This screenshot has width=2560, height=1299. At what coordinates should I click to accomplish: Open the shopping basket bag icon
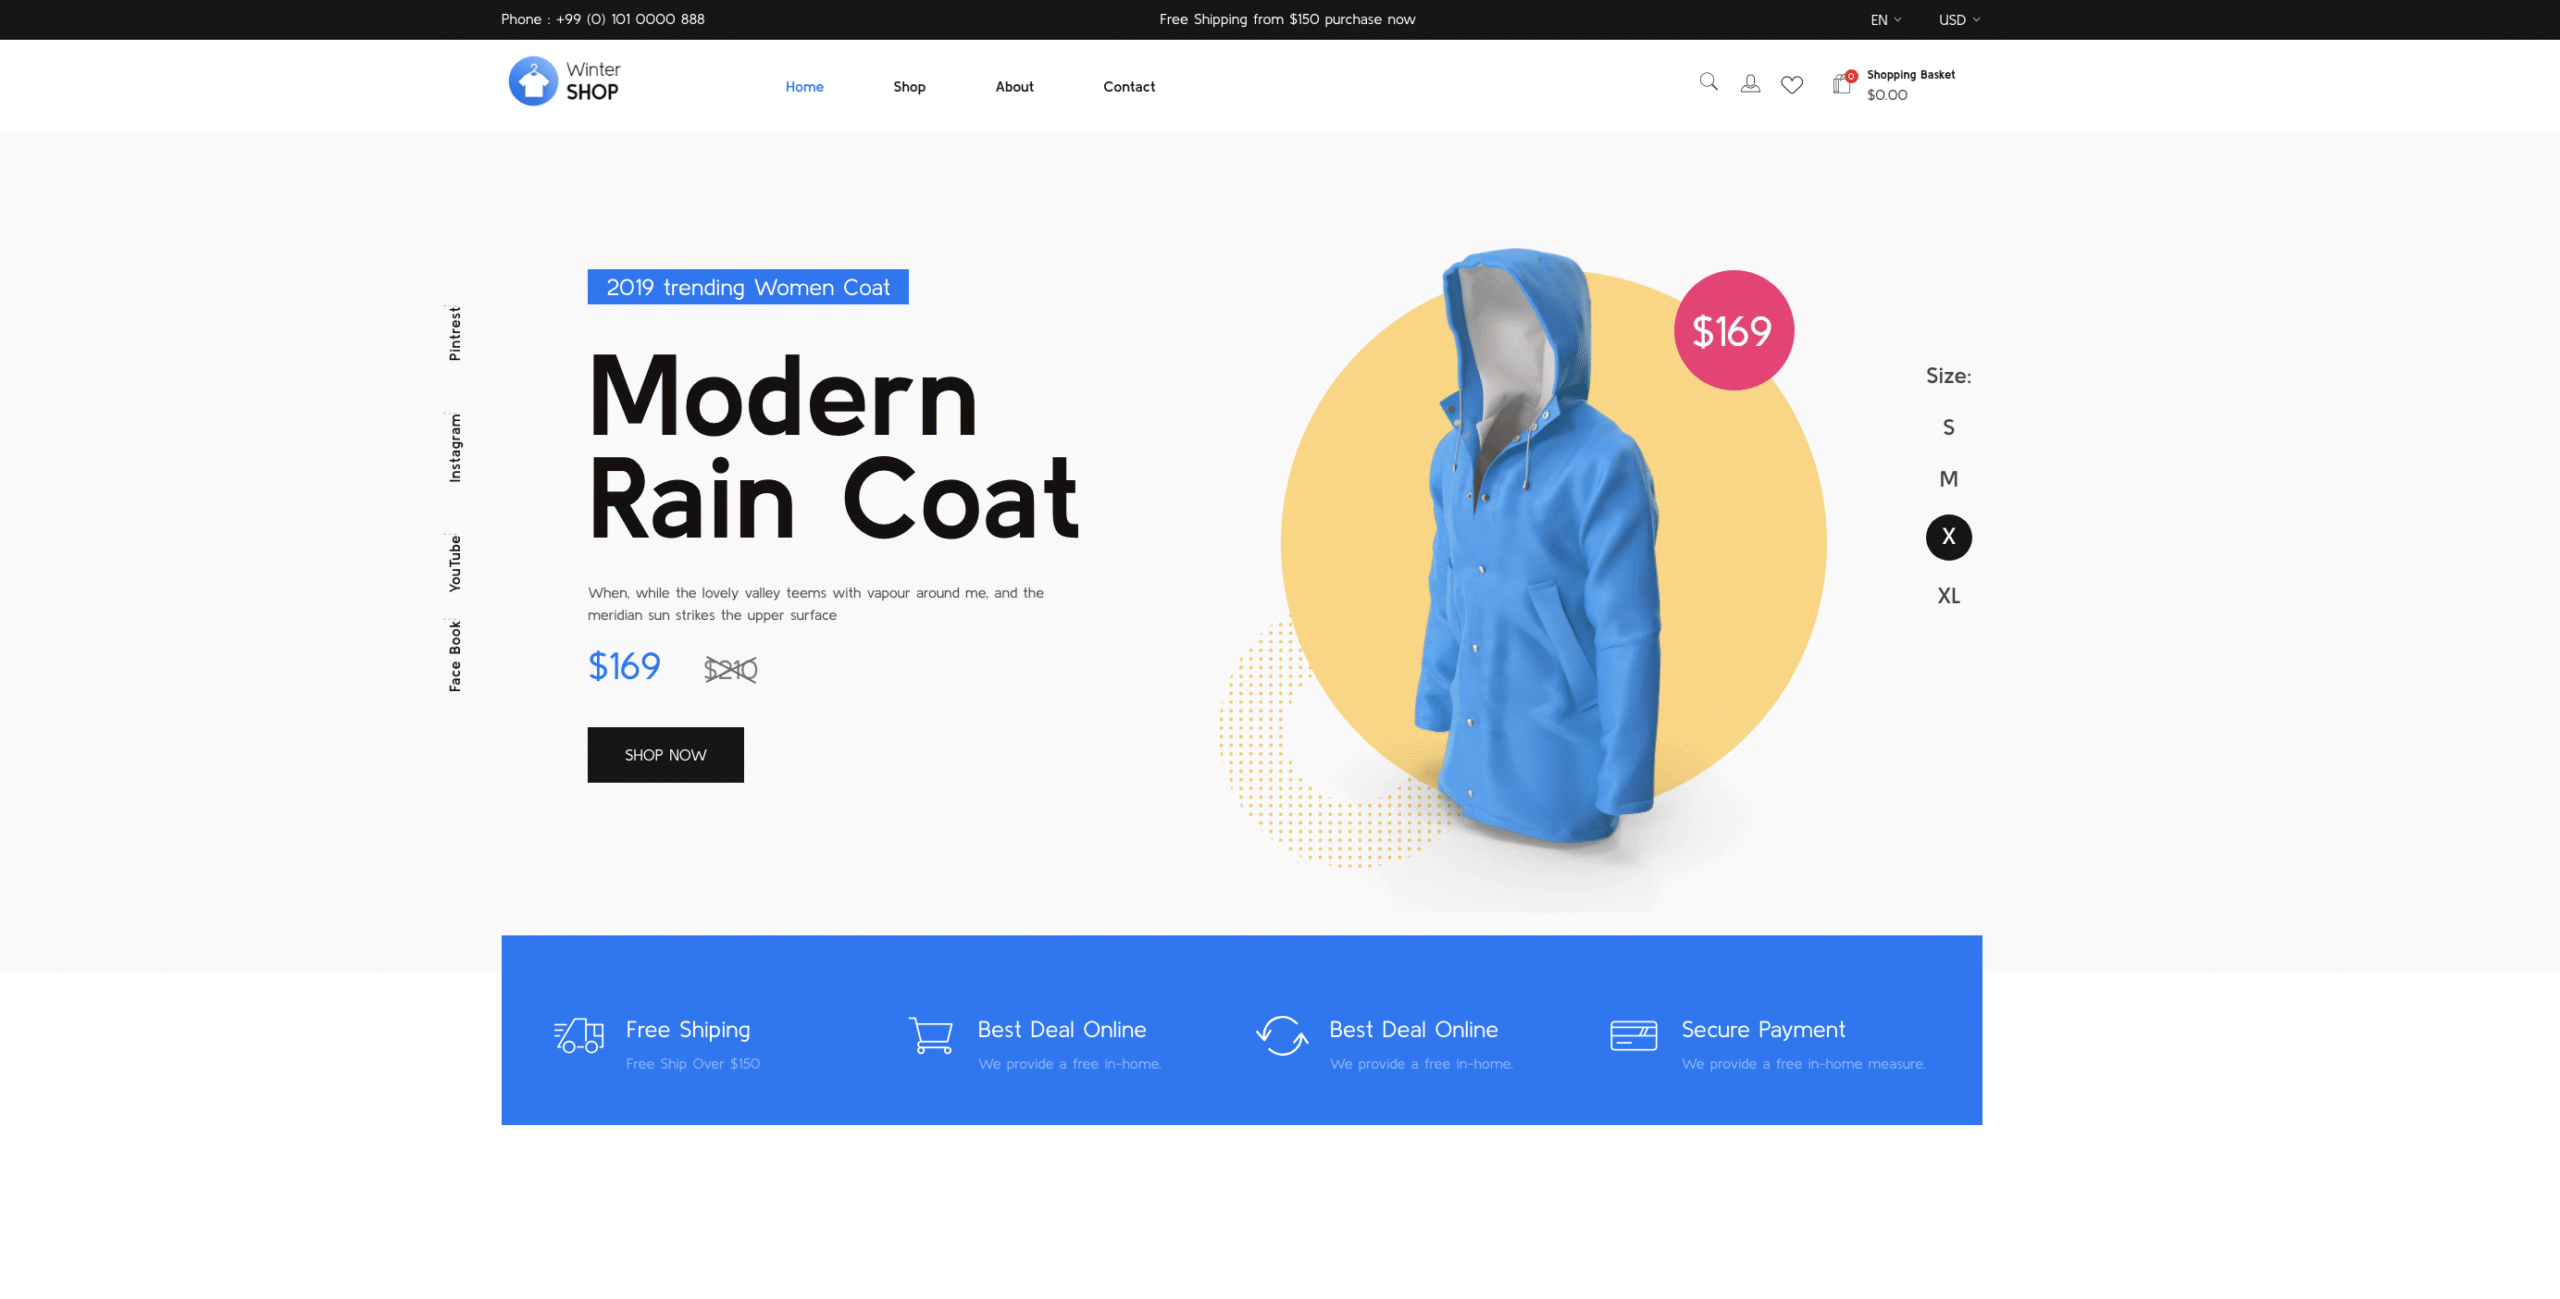(x=1842, y=84)
